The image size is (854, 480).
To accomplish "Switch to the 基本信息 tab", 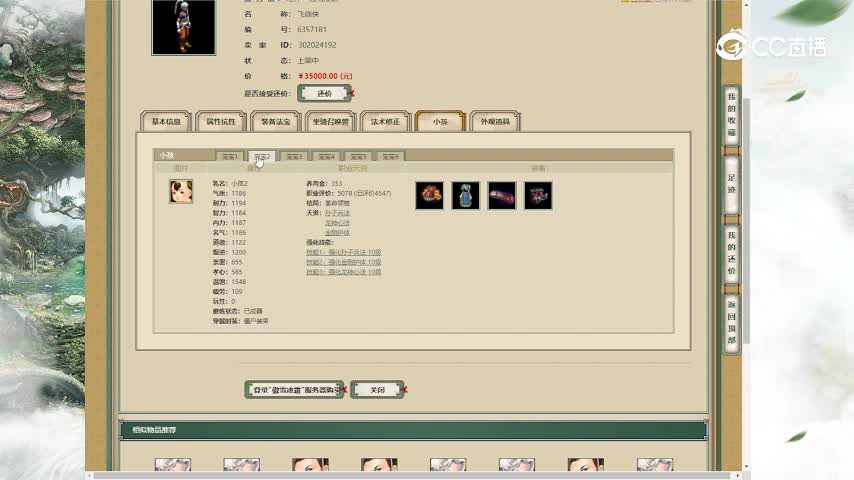I will (x=166, y=122).
